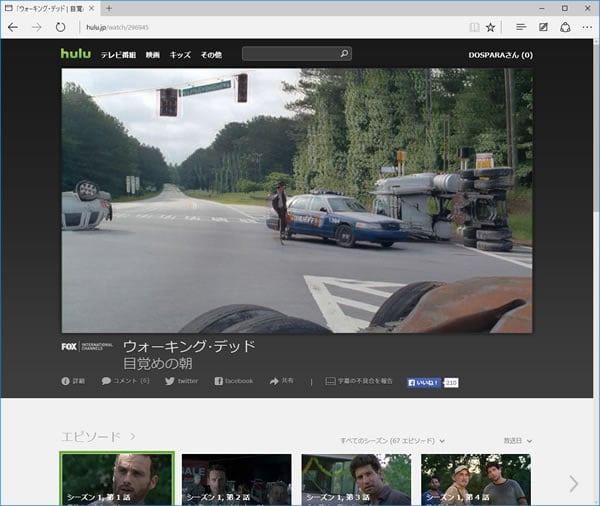Open the Edge Hub lines icon
This screenshot has height=506, width=600.
coord(521,27)
